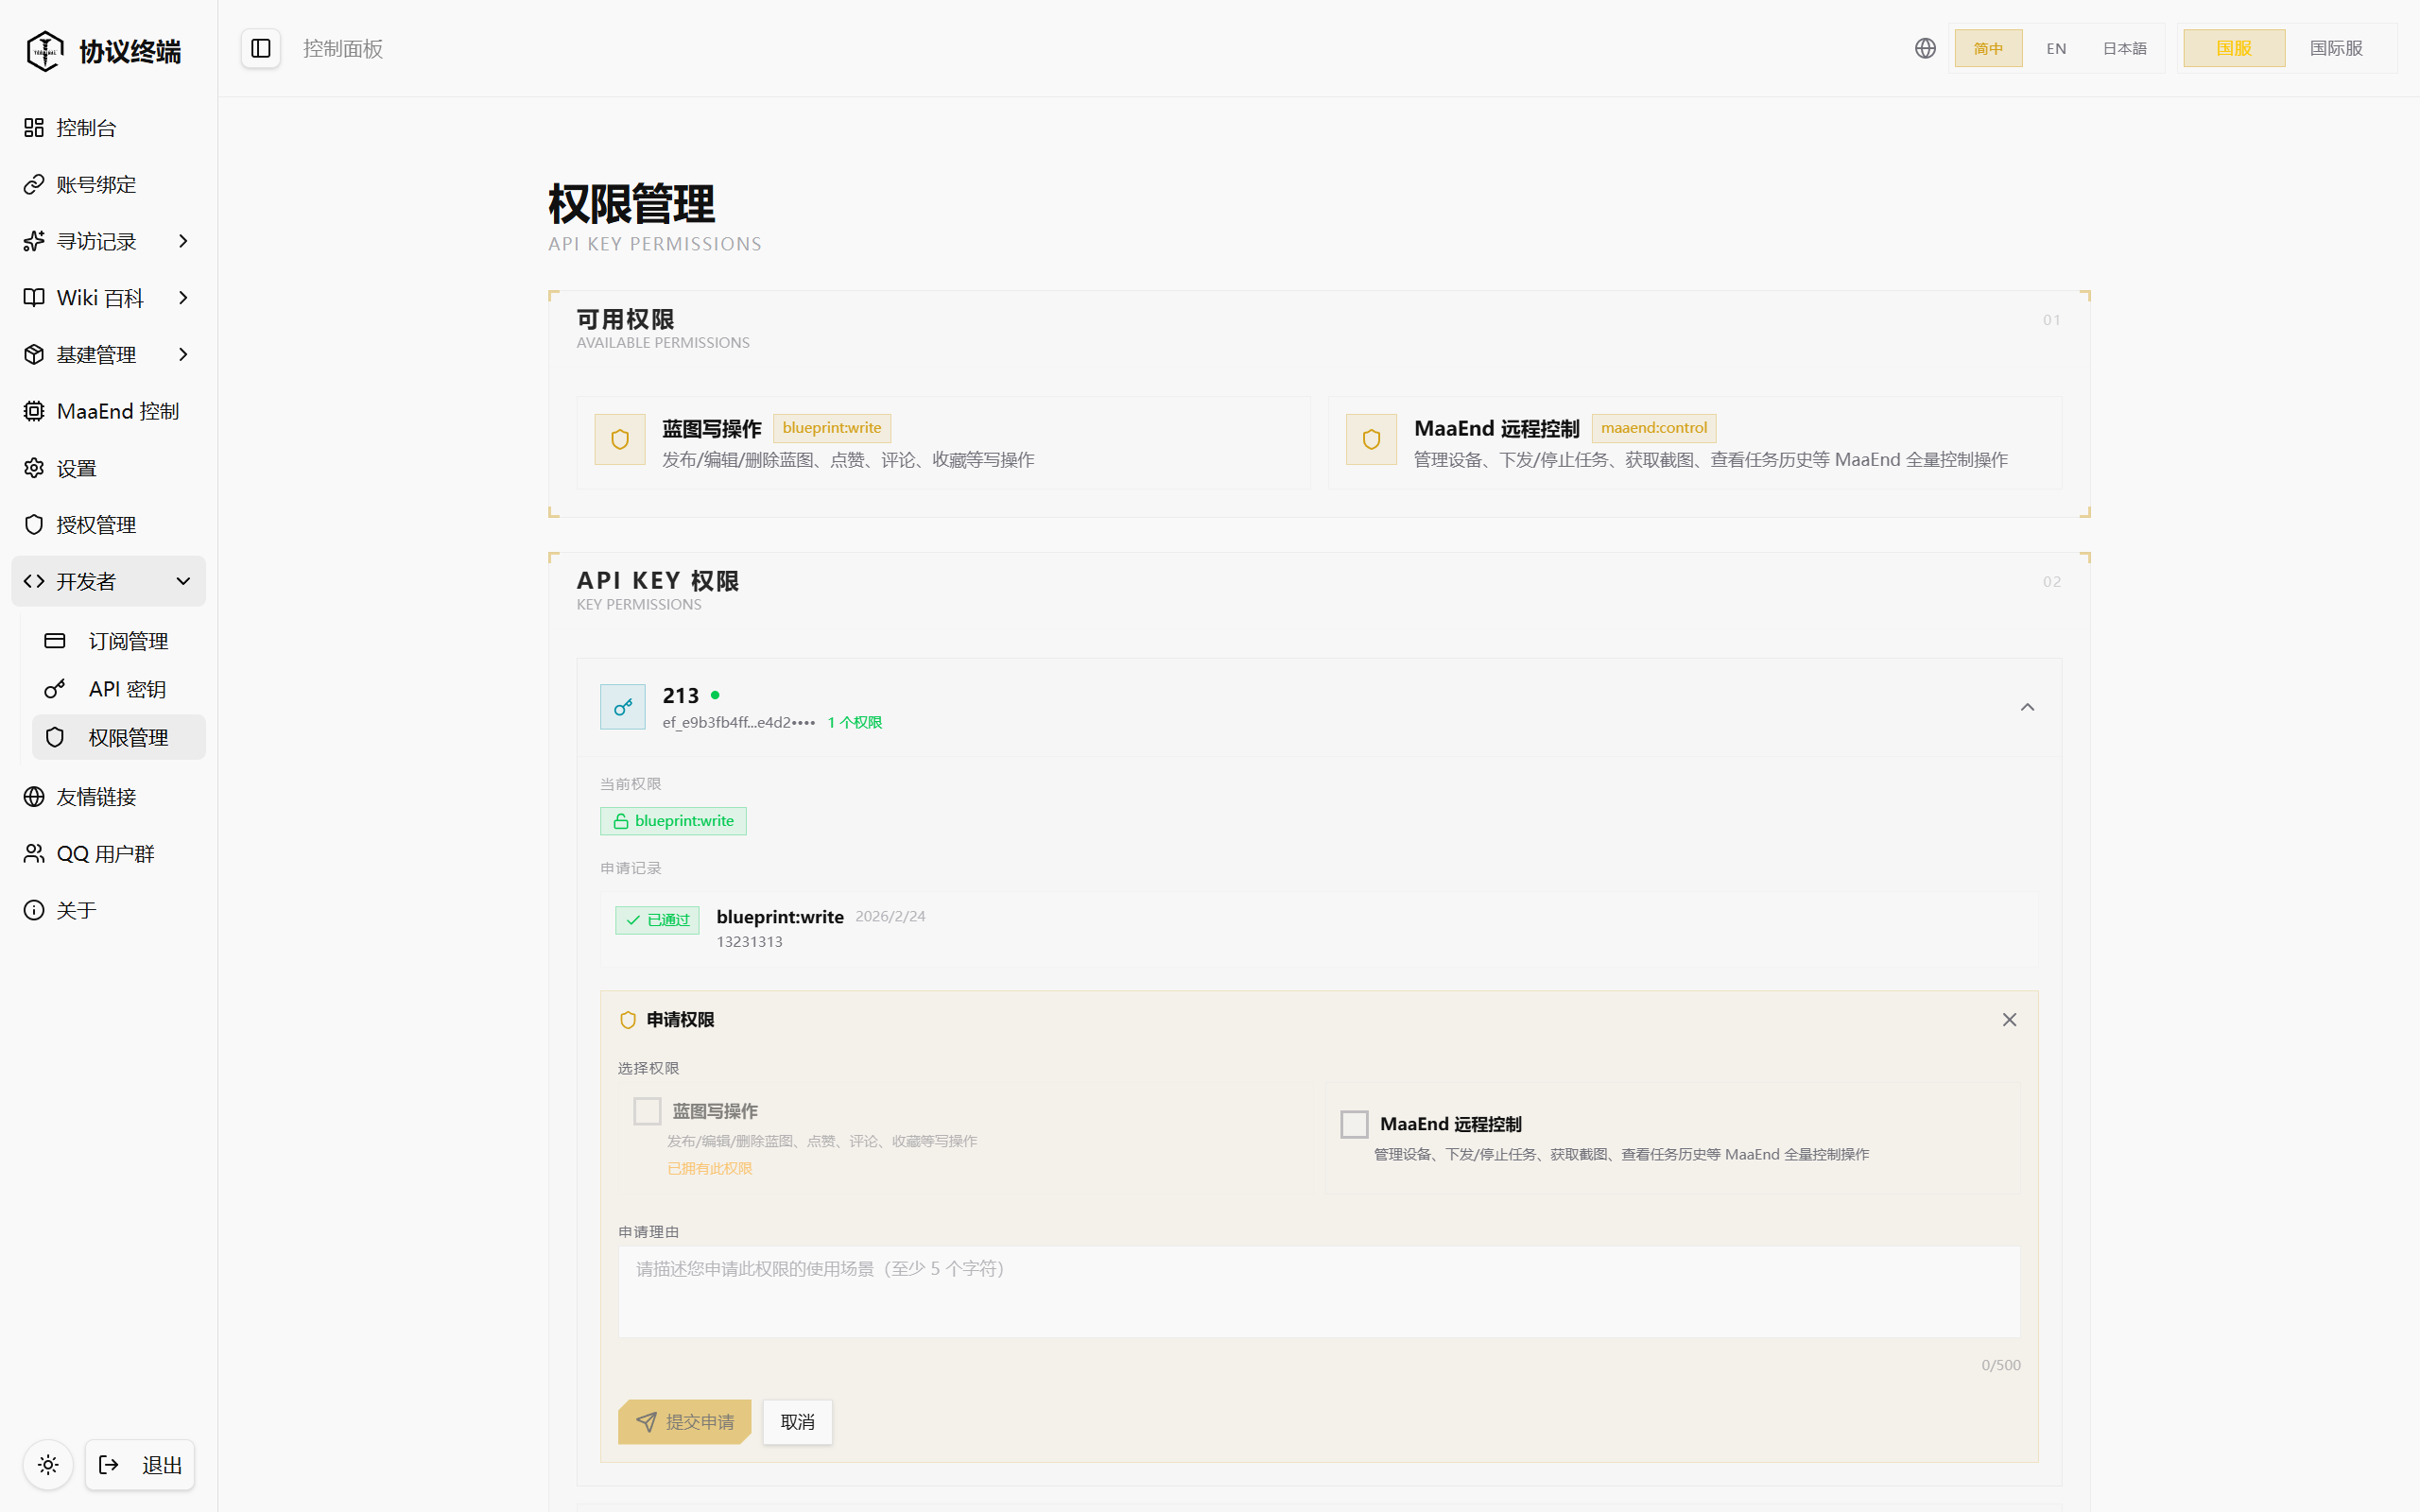The image size is (2420, 1512).
Task: Click the 授权管理 shield icon
Action: tap(34, 524)
